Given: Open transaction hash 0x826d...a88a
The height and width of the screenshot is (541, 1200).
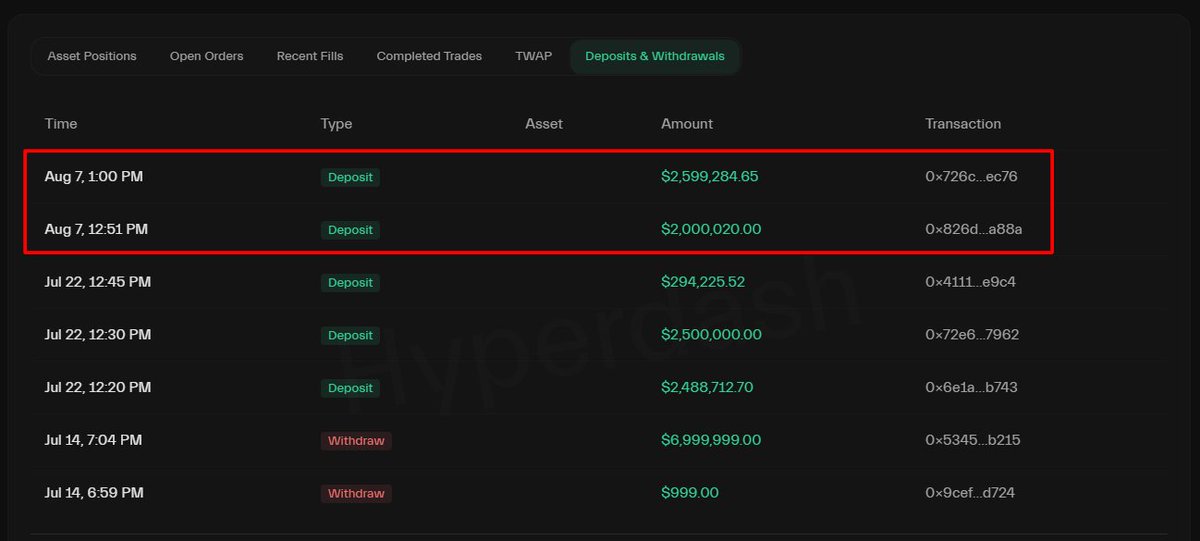Looking at the screenshot, I should pyautogui.click(x=974, y=230).
